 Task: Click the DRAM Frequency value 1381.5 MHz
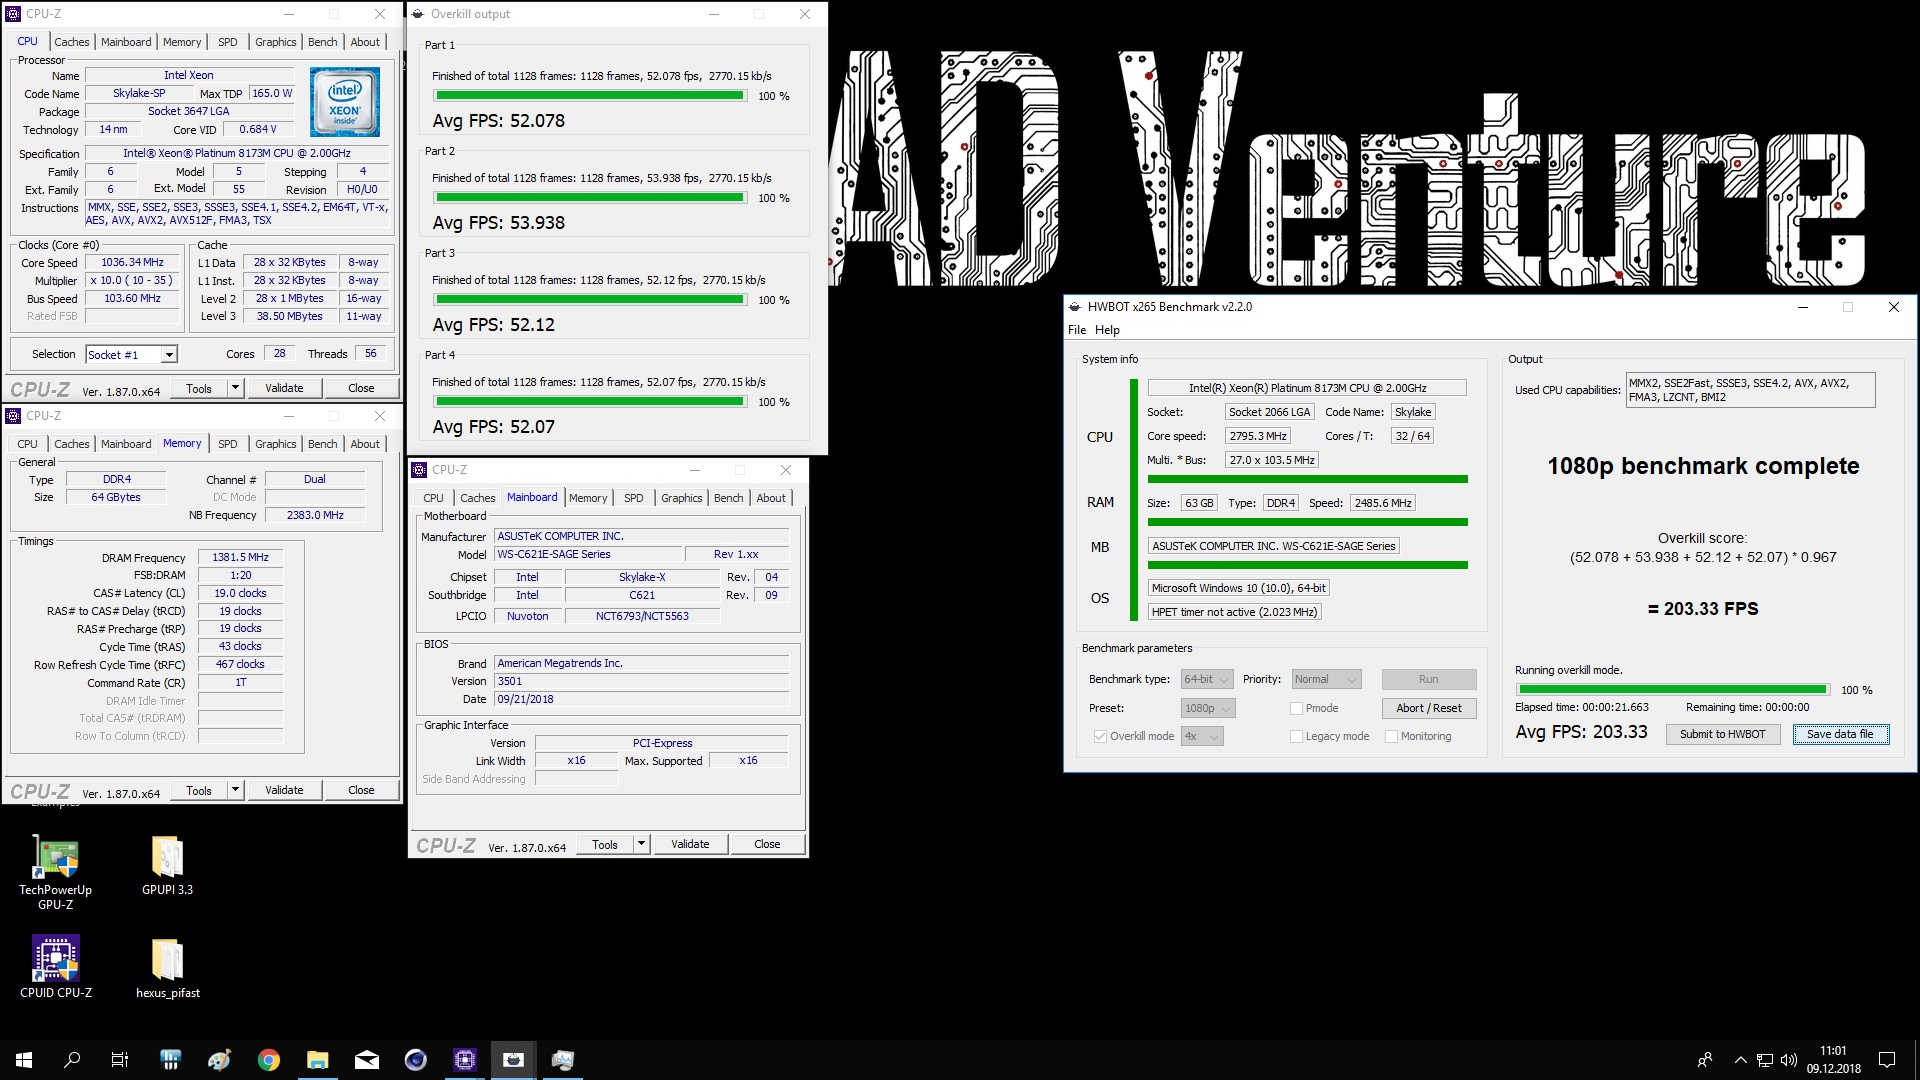(x=240, y=558)
